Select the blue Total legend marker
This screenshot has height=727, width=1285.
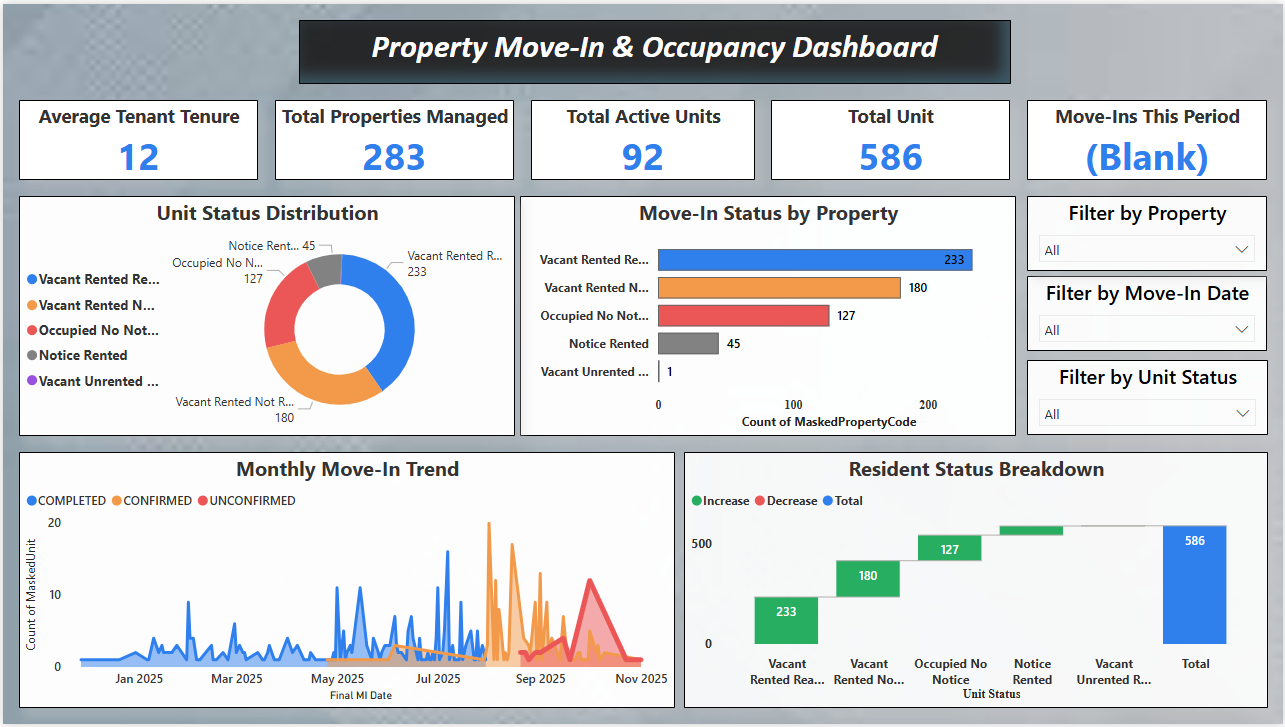[826, 501]
